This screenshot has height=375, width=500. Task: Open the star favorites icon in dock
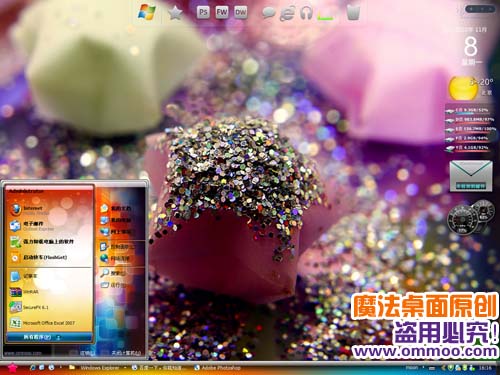(175, 13)
